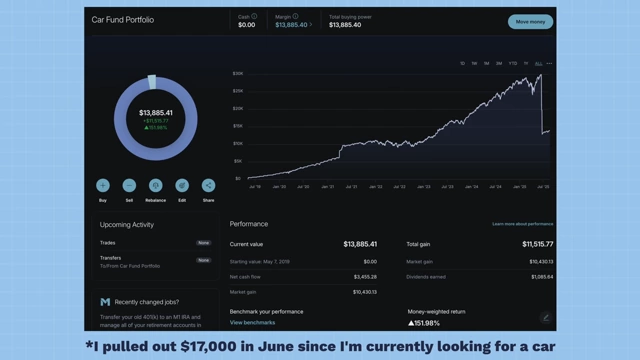Click the M1 logo in the jobs card
Screen dimensions: 640x360
pyautogui.click(x=105, y=302)
